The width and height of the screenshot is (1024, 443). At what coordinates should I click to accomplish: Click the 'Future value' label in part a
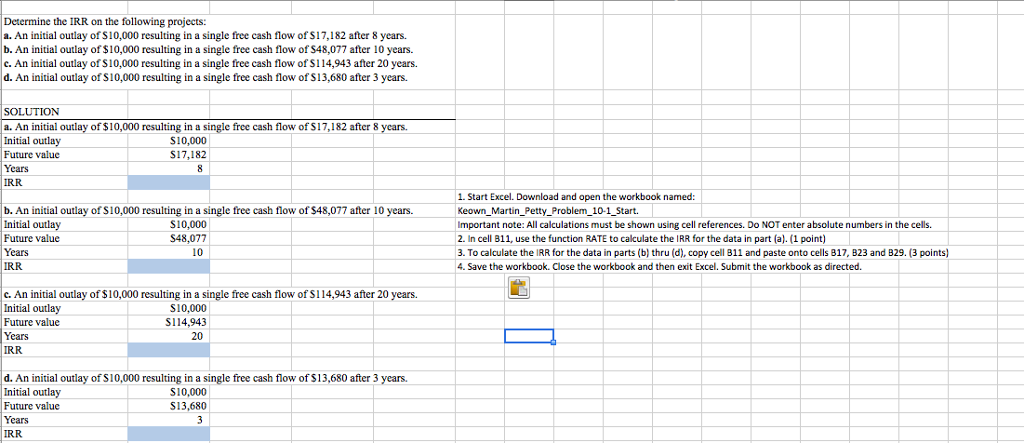click(x=31, y=155)
